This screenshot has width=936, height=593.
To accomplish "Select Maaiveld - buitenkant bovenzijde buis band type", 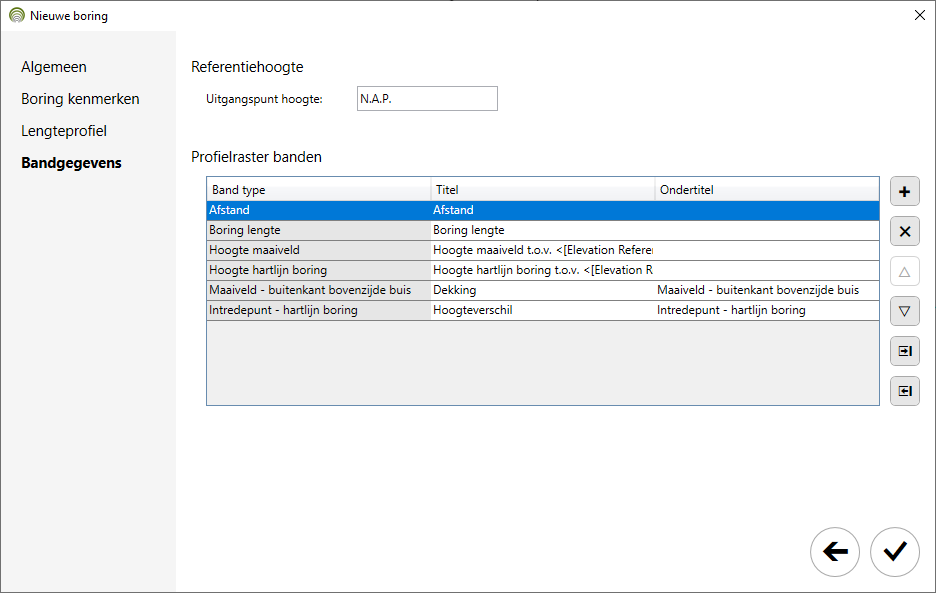I will pyautogui.click(x=318, y=290).
